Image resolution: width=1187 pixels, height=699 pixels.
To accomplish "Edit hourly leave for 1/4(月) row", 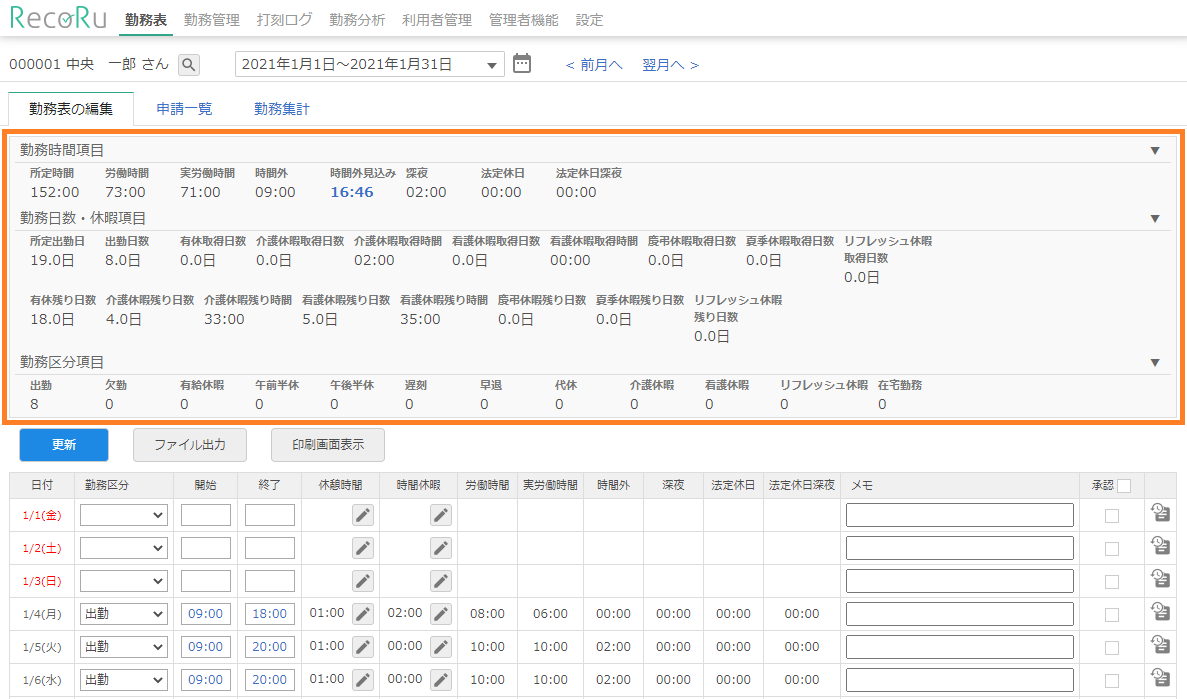I will click(441, 614).
